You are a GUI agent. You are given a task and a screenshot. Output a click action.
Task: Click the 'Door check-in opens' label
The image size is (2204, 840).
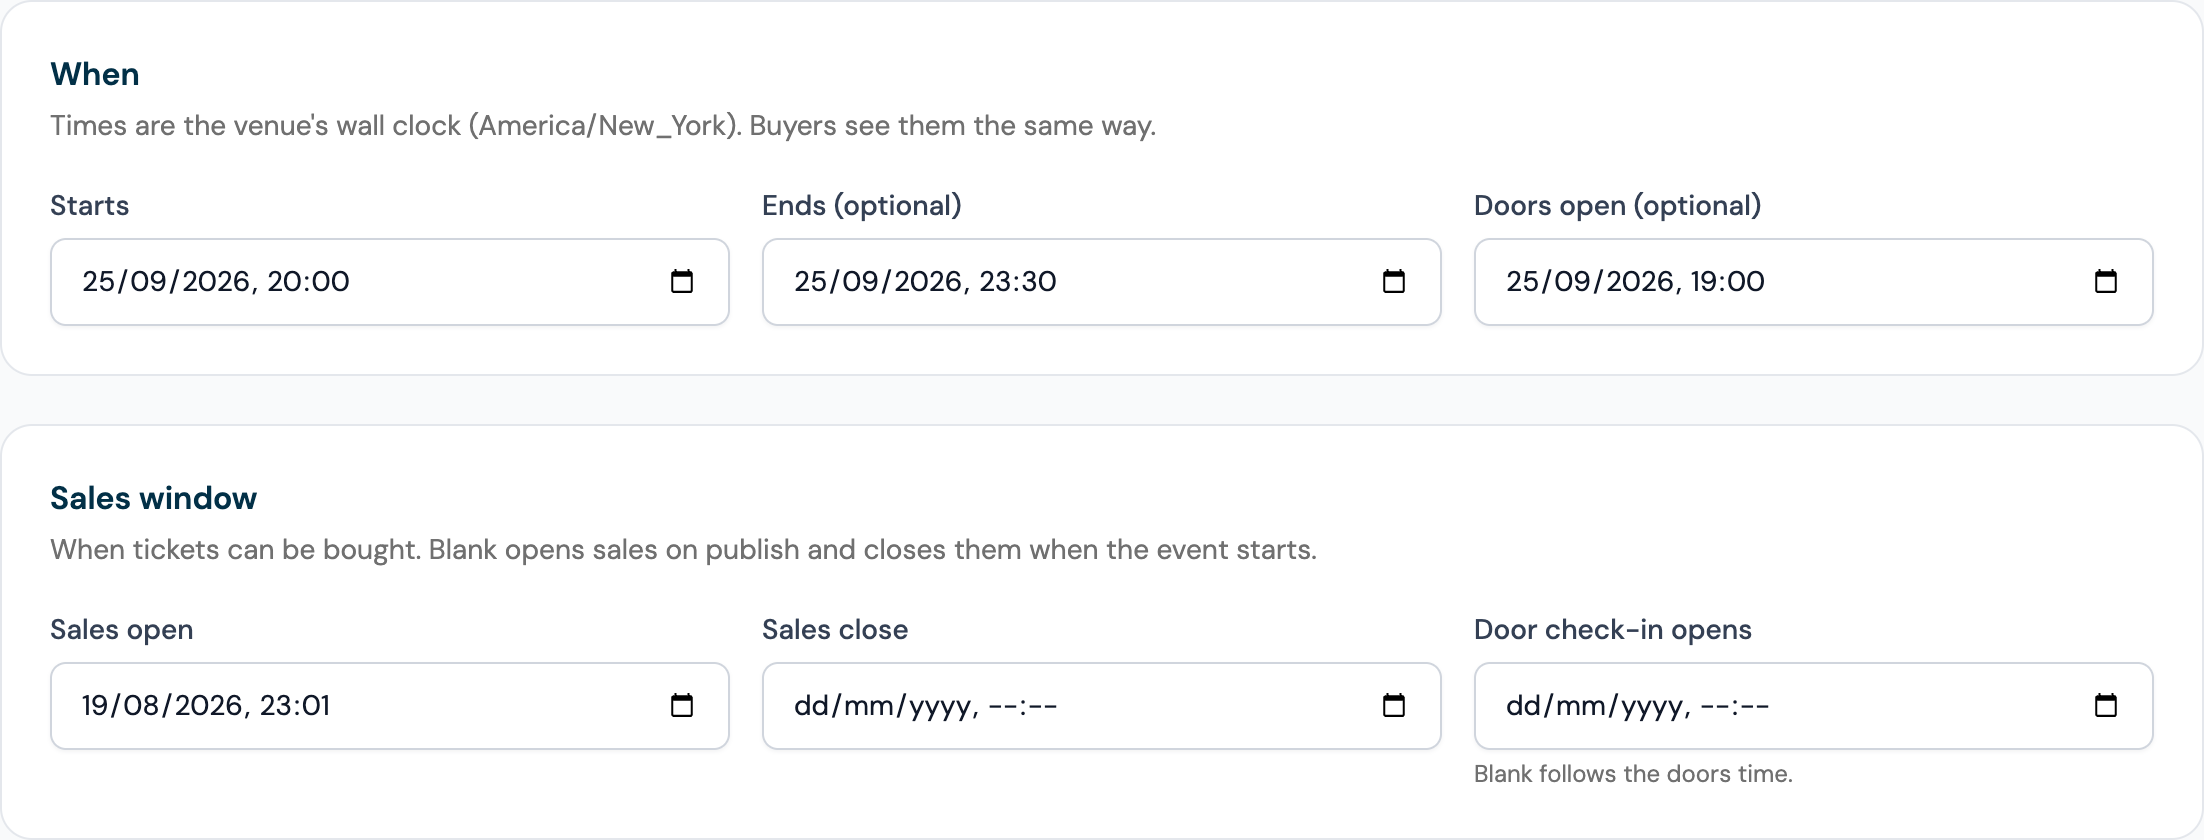(x=1613, y=630)
